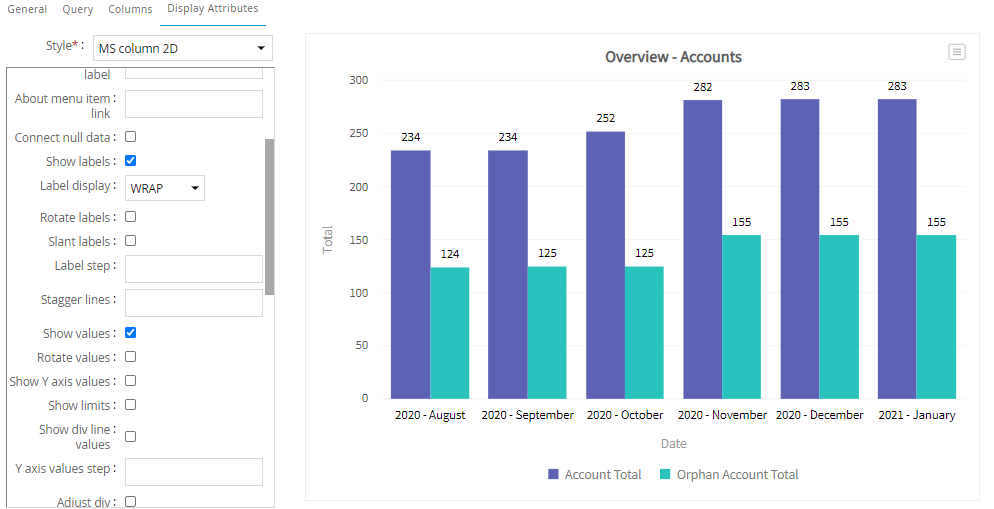
Task: Toggle Orphan Account Total legend label
Action: point(737,475)
